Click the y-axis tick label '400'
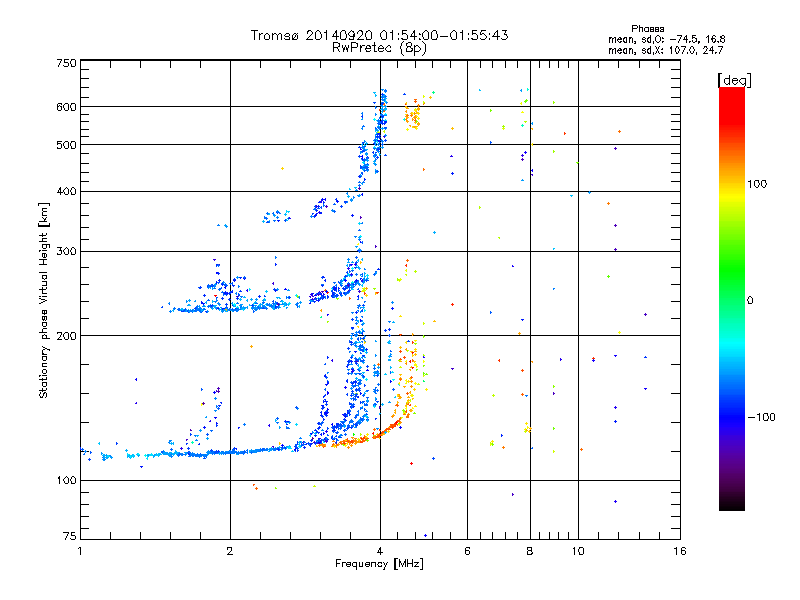800x600 pixels. click(66, 192)
